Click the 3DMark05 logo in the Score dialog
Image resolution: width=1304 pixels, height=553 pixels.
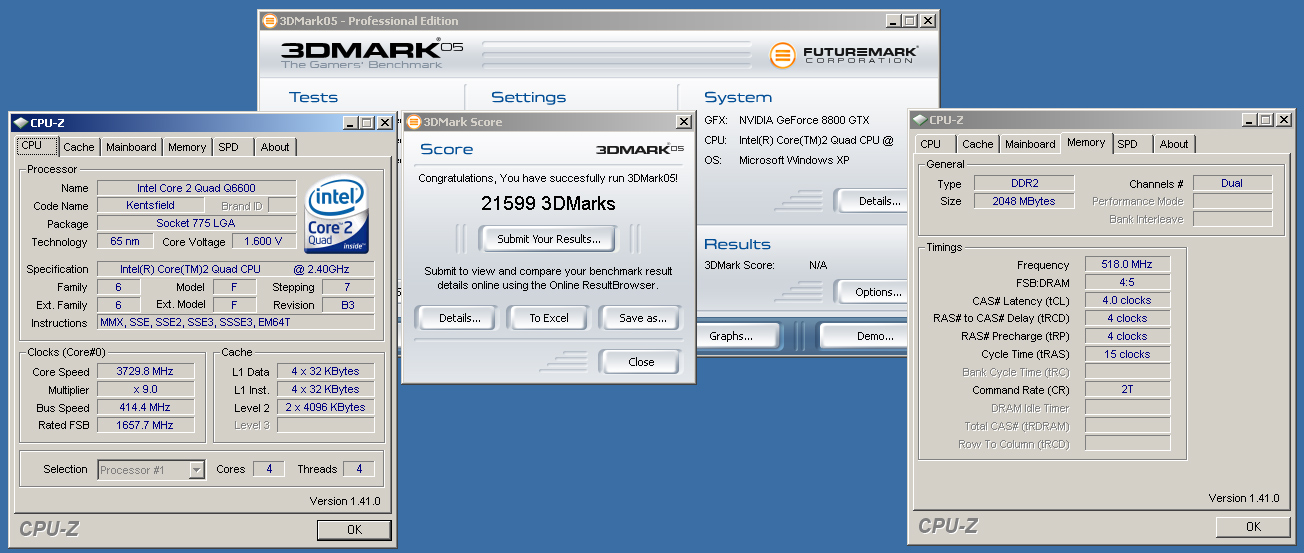[x=640, y=149]
